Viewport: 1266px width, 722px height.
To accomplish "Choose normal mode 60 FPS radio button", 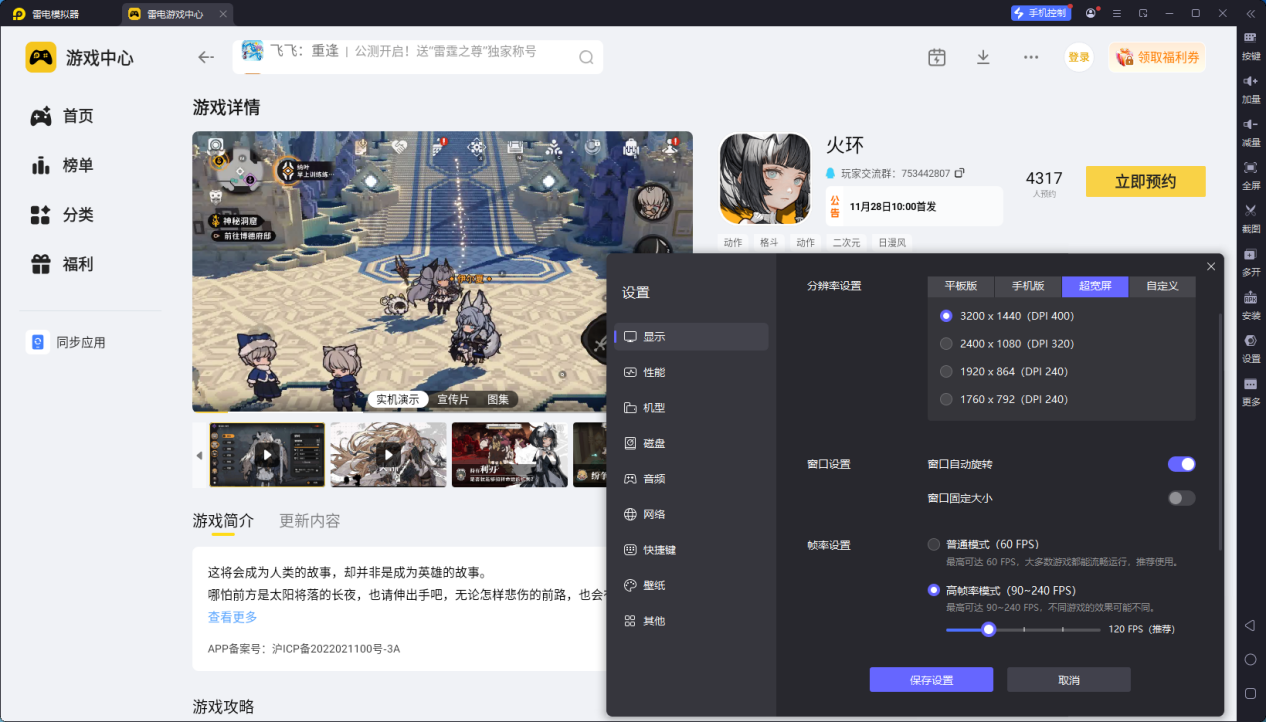I will 934,545.
